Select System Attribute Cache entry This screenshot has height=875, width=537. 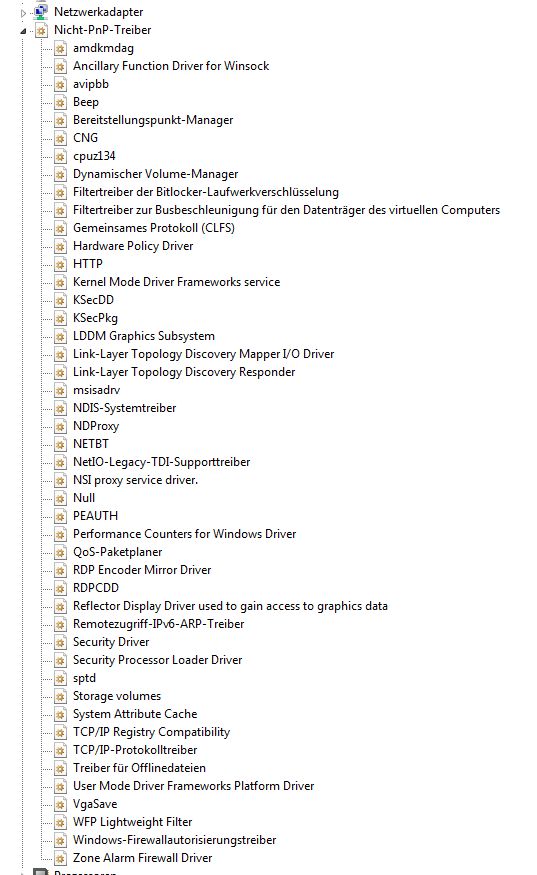coord(135,714)
